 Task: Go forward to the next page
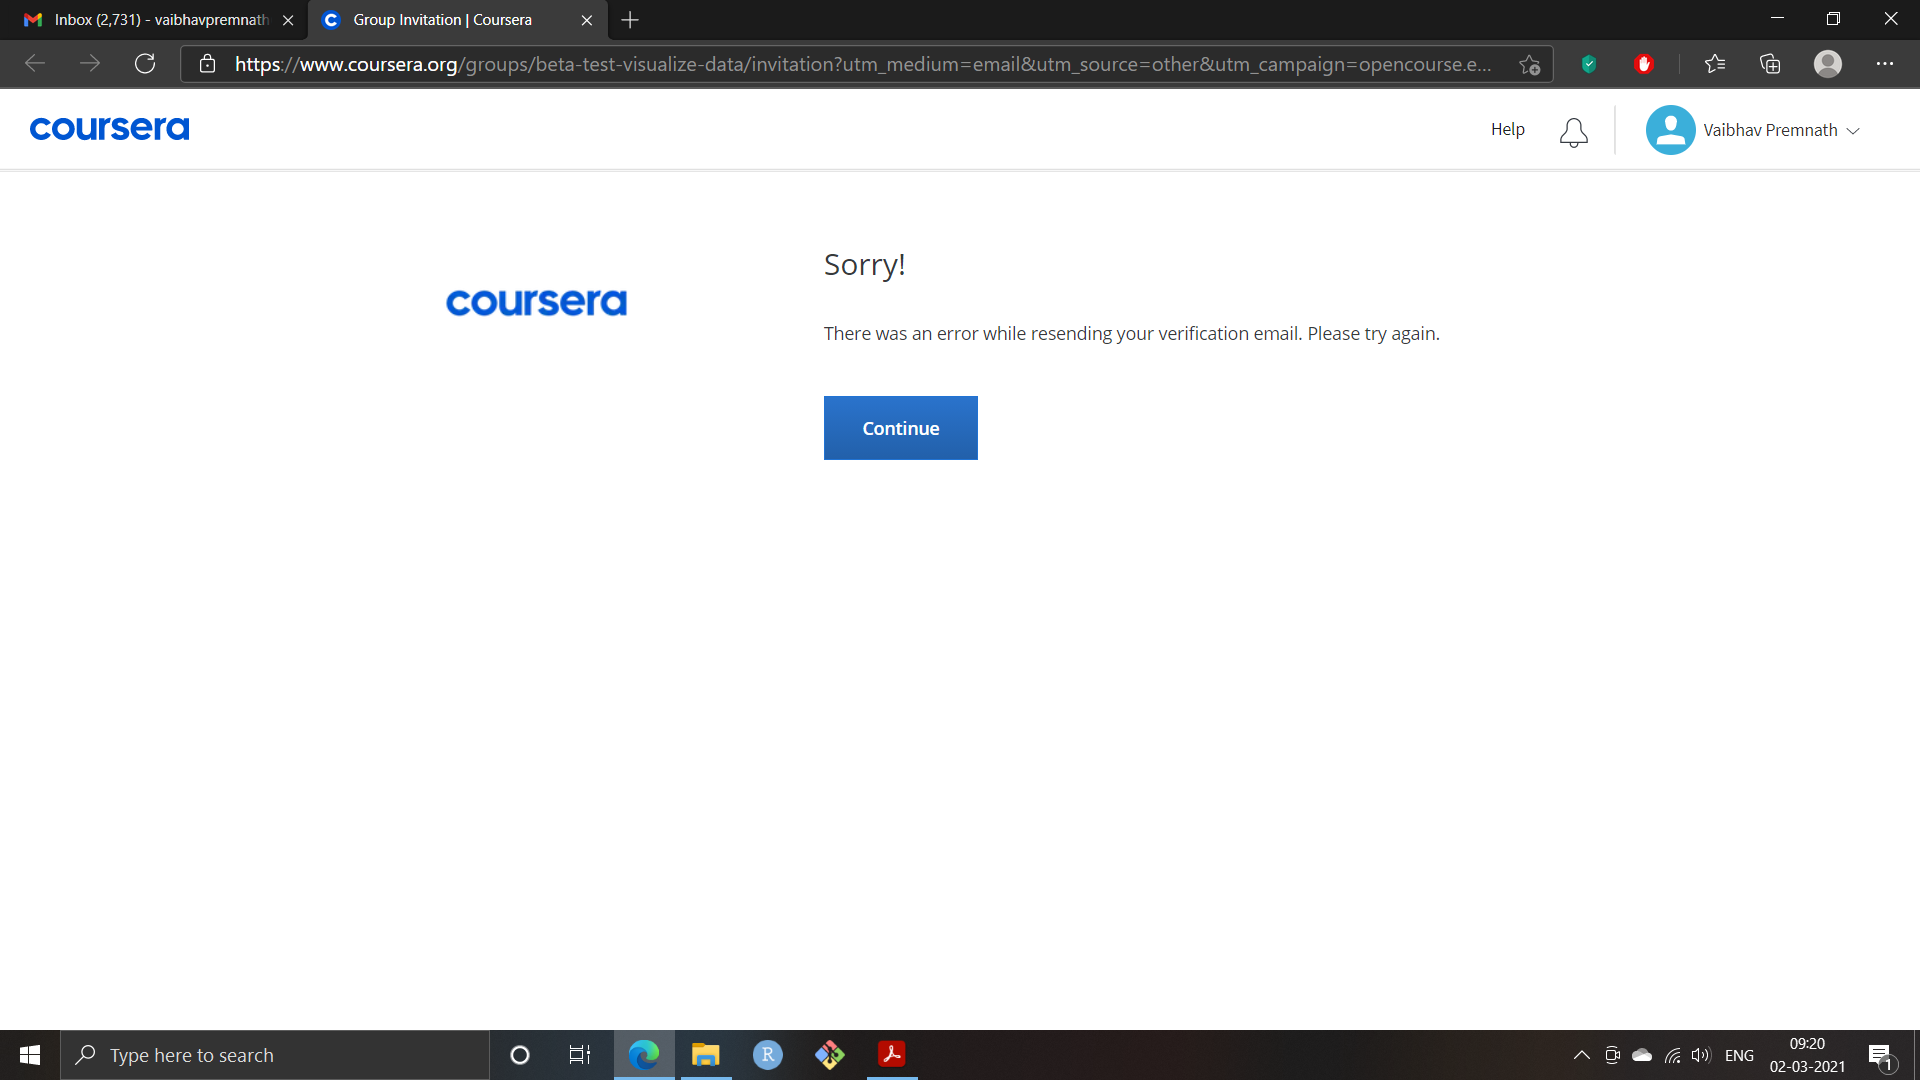click(x=90, y=64)
